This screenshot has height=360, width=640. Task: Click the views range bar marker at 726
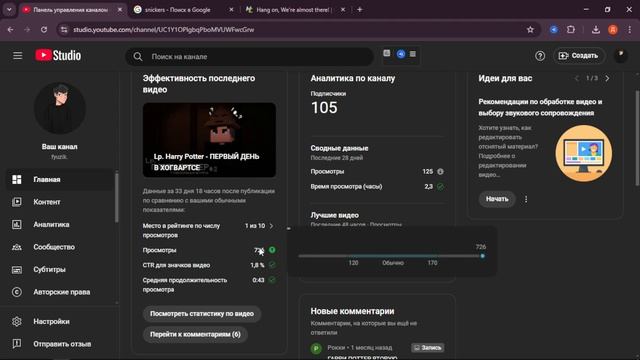[x=482, y=256]
